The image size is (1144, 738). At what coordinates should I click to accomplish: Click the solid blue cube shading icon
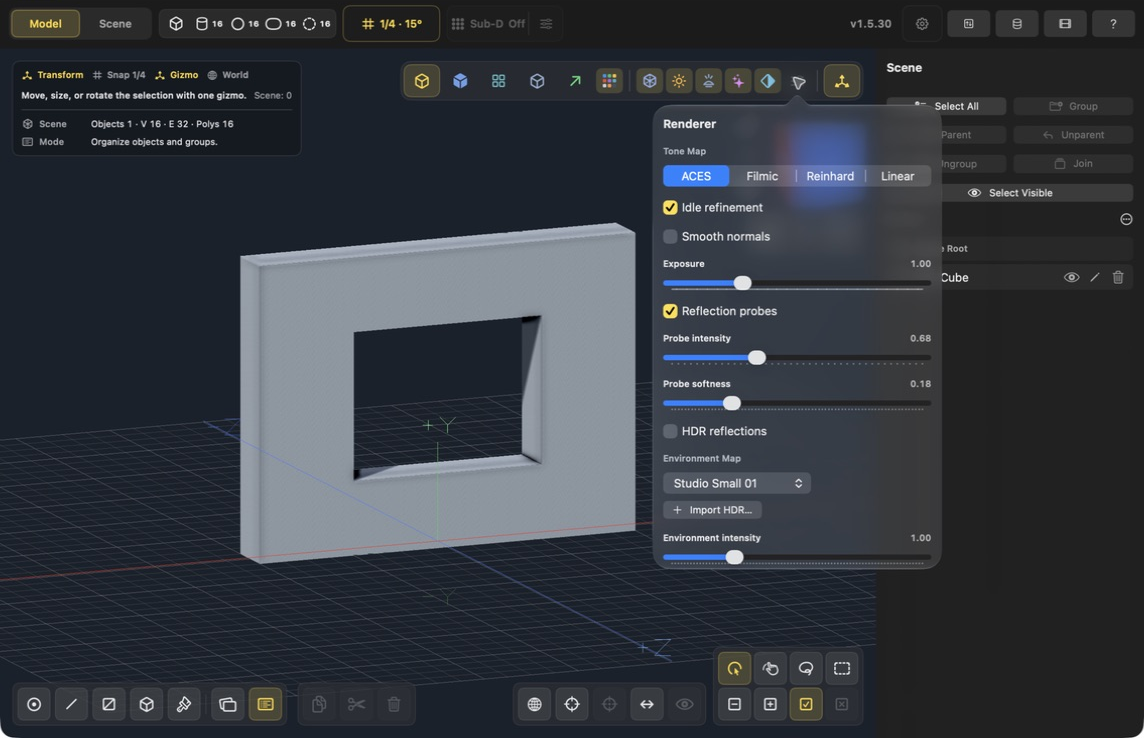[460, 81]
